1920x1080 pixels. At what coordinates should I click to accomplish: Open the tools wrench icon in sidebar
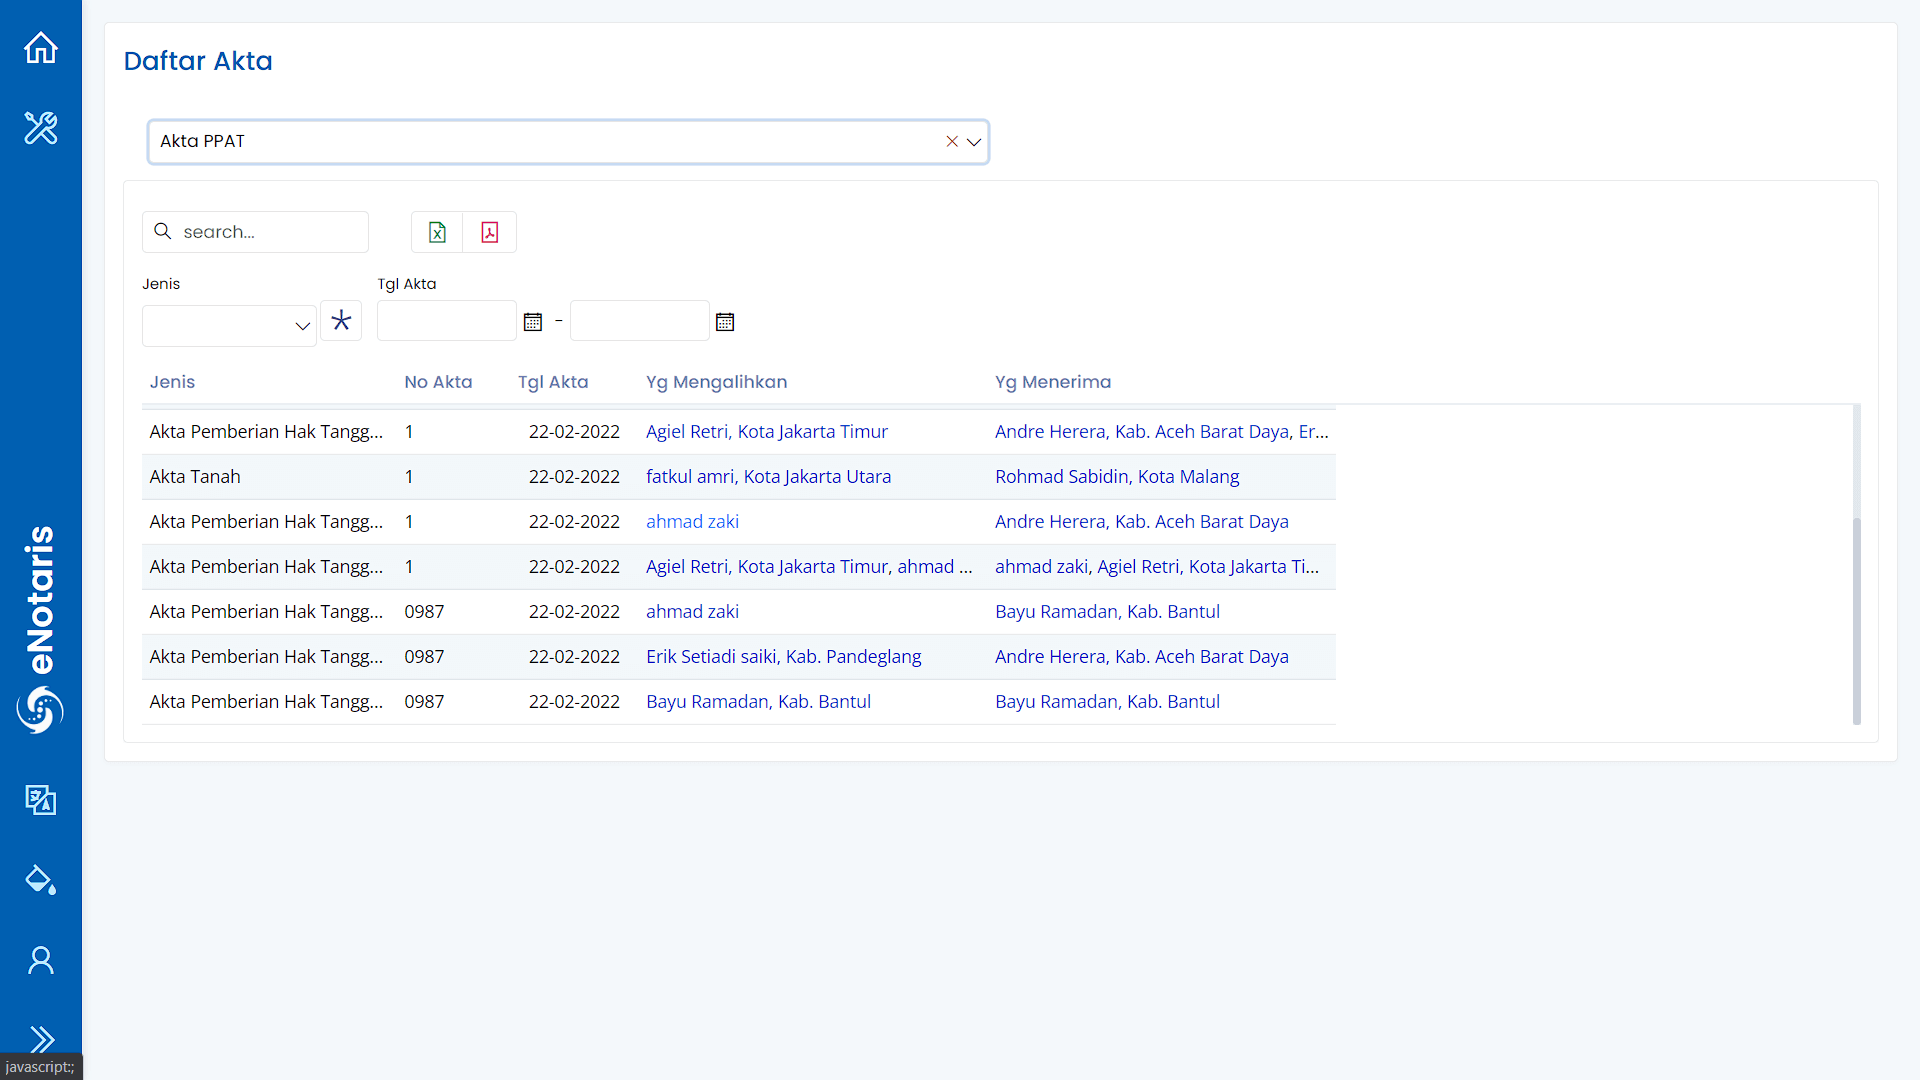(41, 127)
